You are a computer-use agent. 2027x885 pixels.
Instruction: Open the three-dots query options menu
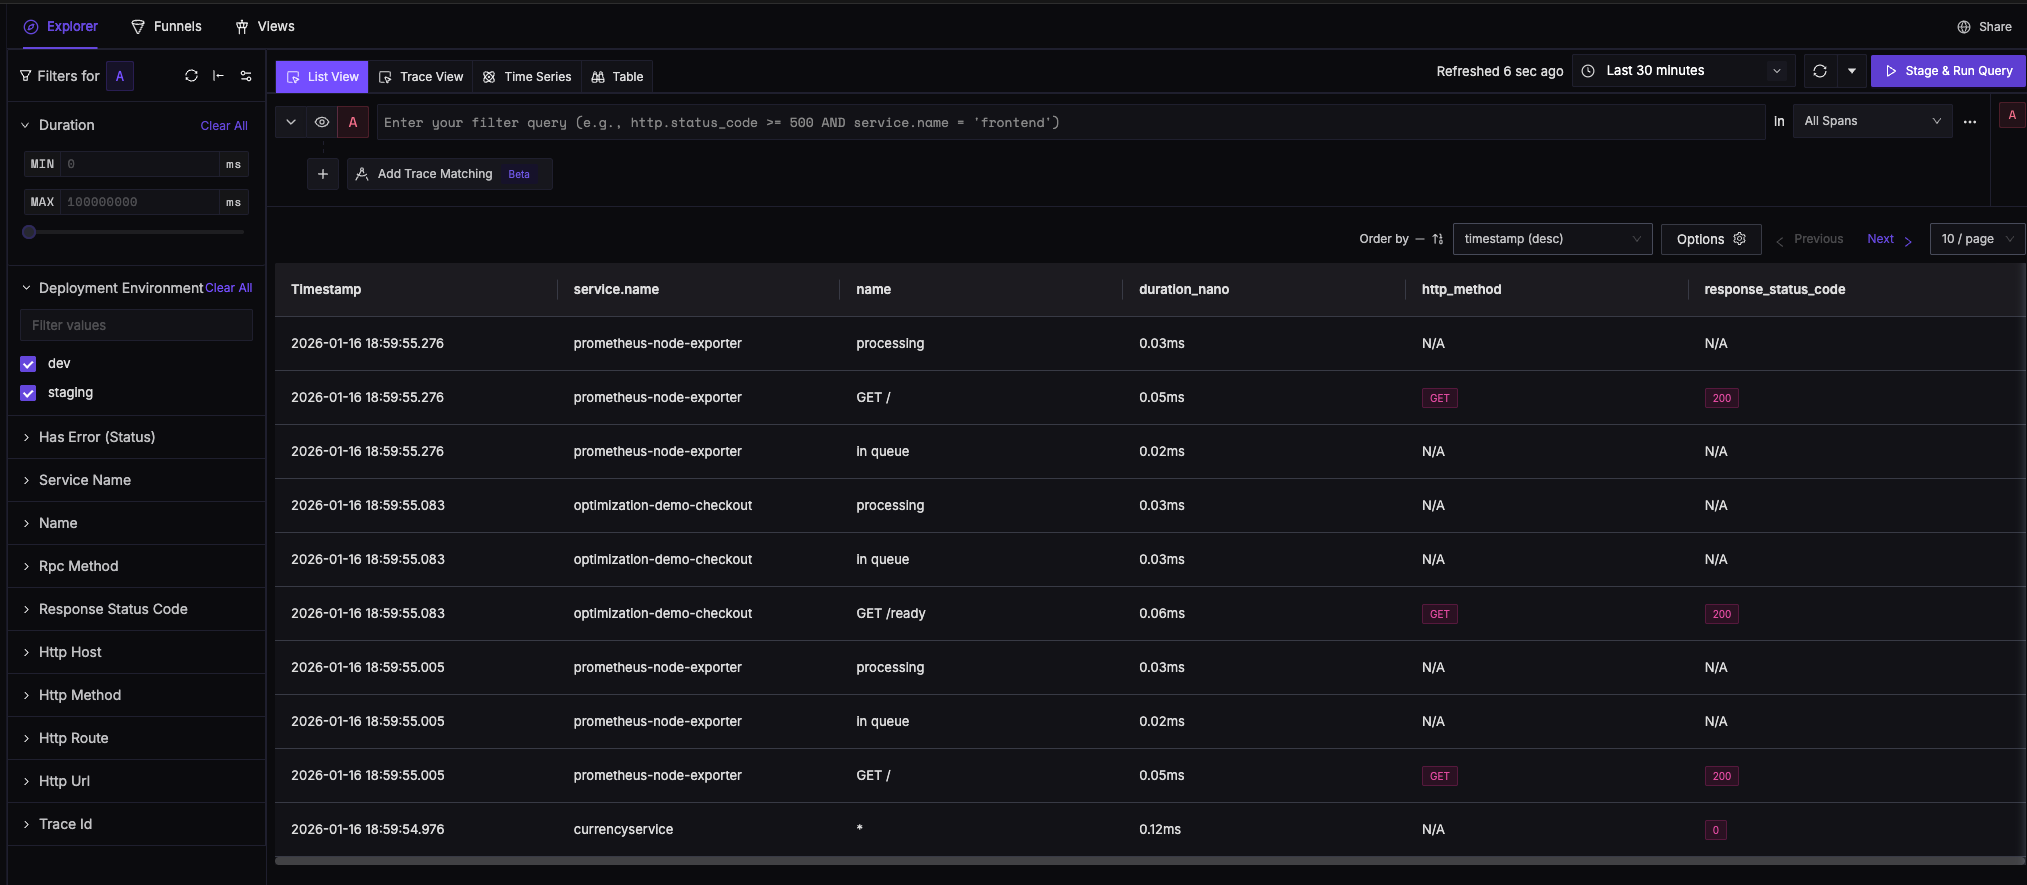click(x=1969, y=122)
